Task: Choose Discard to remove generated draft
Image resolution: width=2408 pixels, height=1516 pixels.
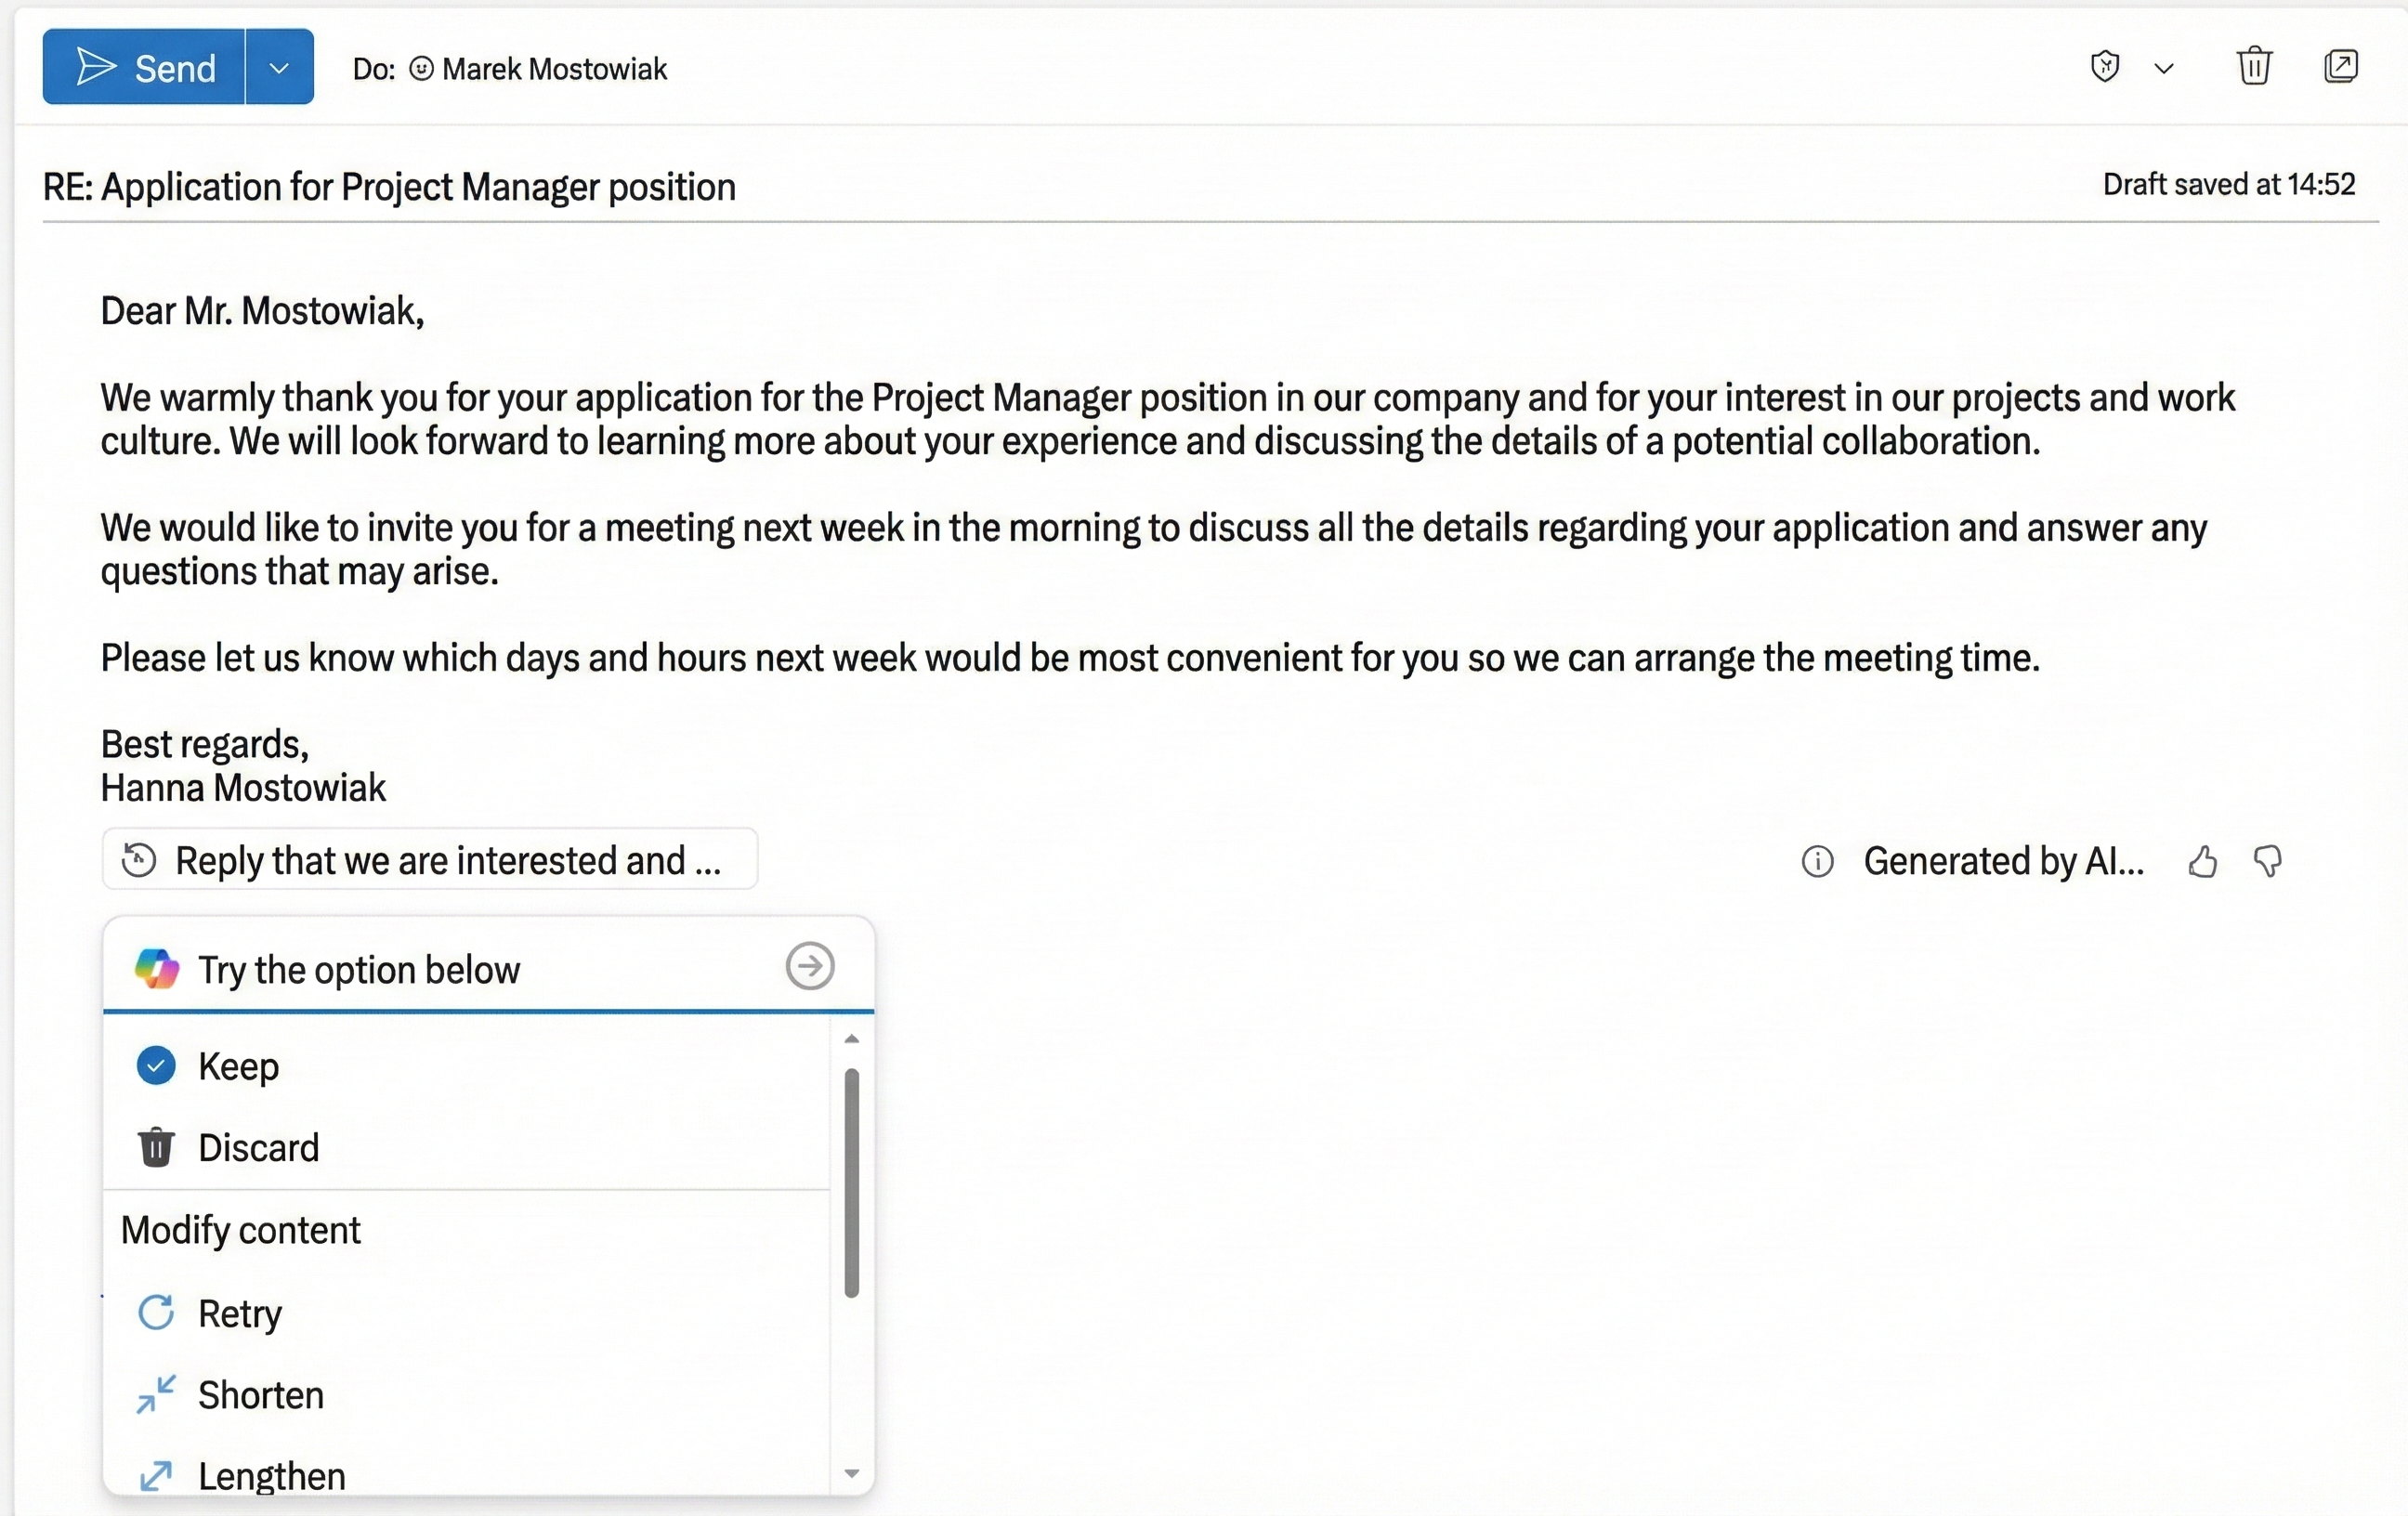Action: (x=258, y=1148)
